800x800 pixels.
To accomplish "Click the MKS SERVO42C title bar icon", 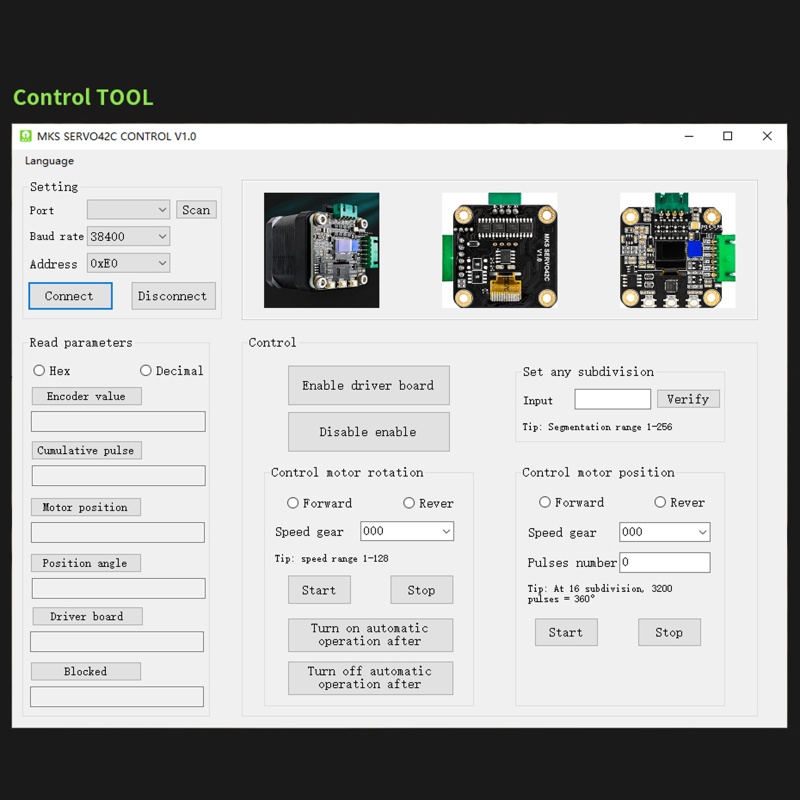I will pyautogui.click(x=27, y=136).
